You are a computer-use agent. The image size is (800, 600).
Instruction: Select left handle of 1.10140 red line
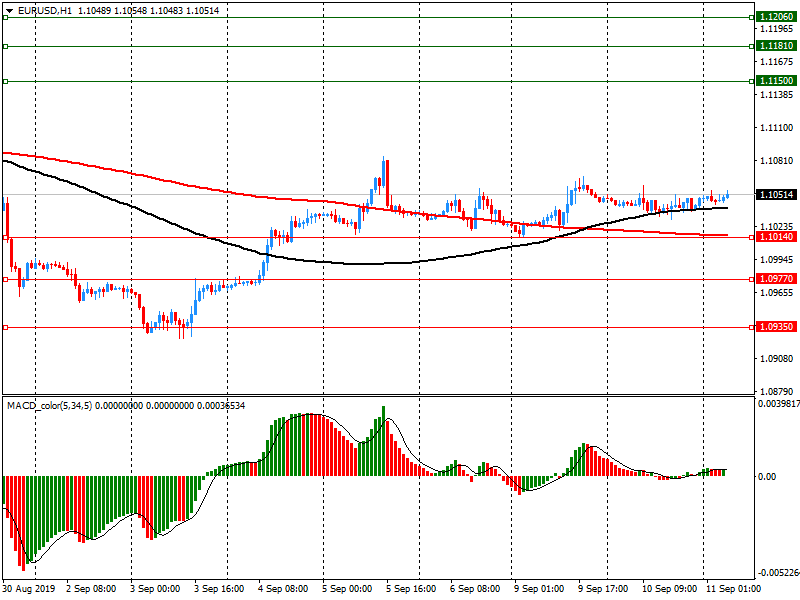(6, 237)
